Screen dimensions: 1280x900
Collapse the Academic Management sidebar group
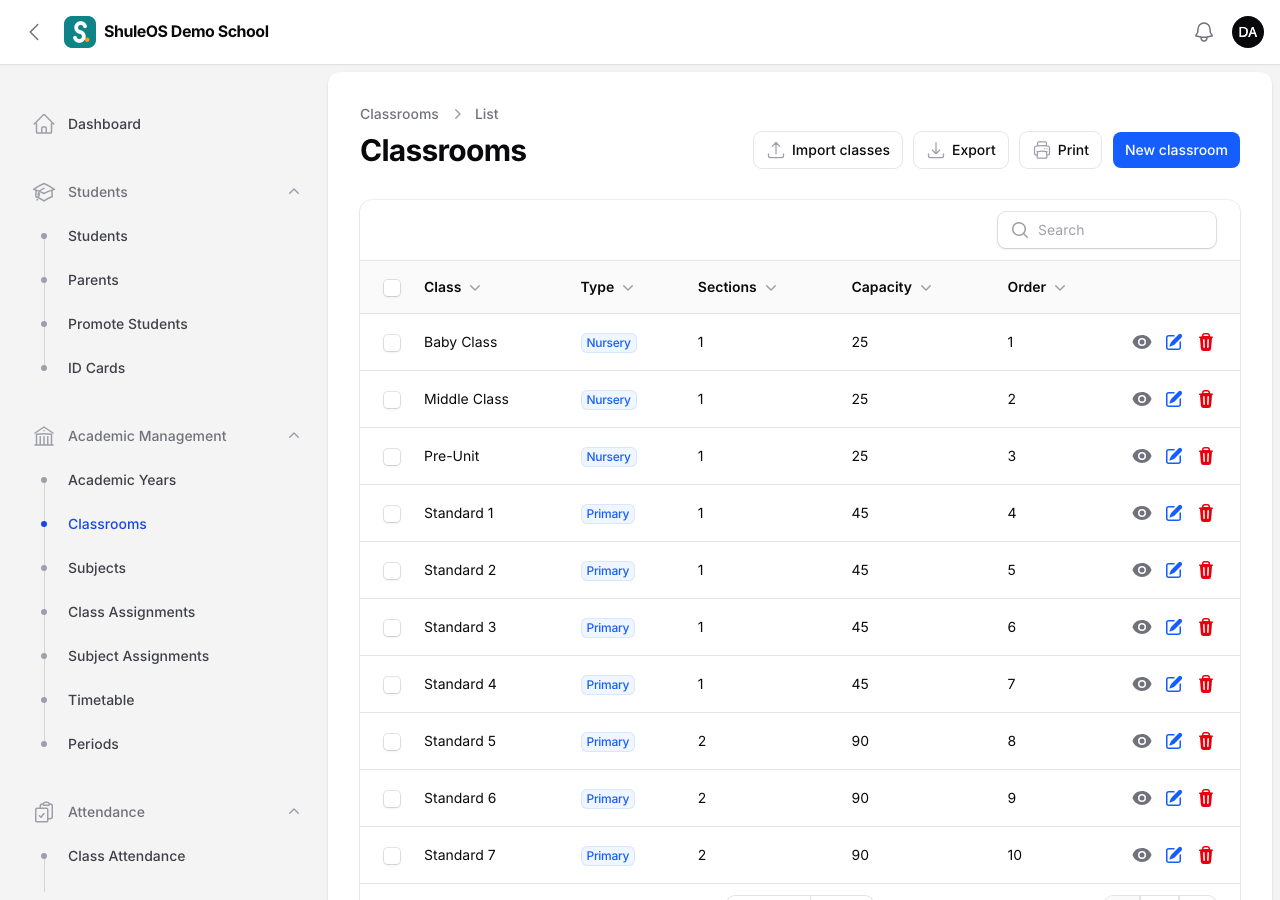[x=294, y=436]
